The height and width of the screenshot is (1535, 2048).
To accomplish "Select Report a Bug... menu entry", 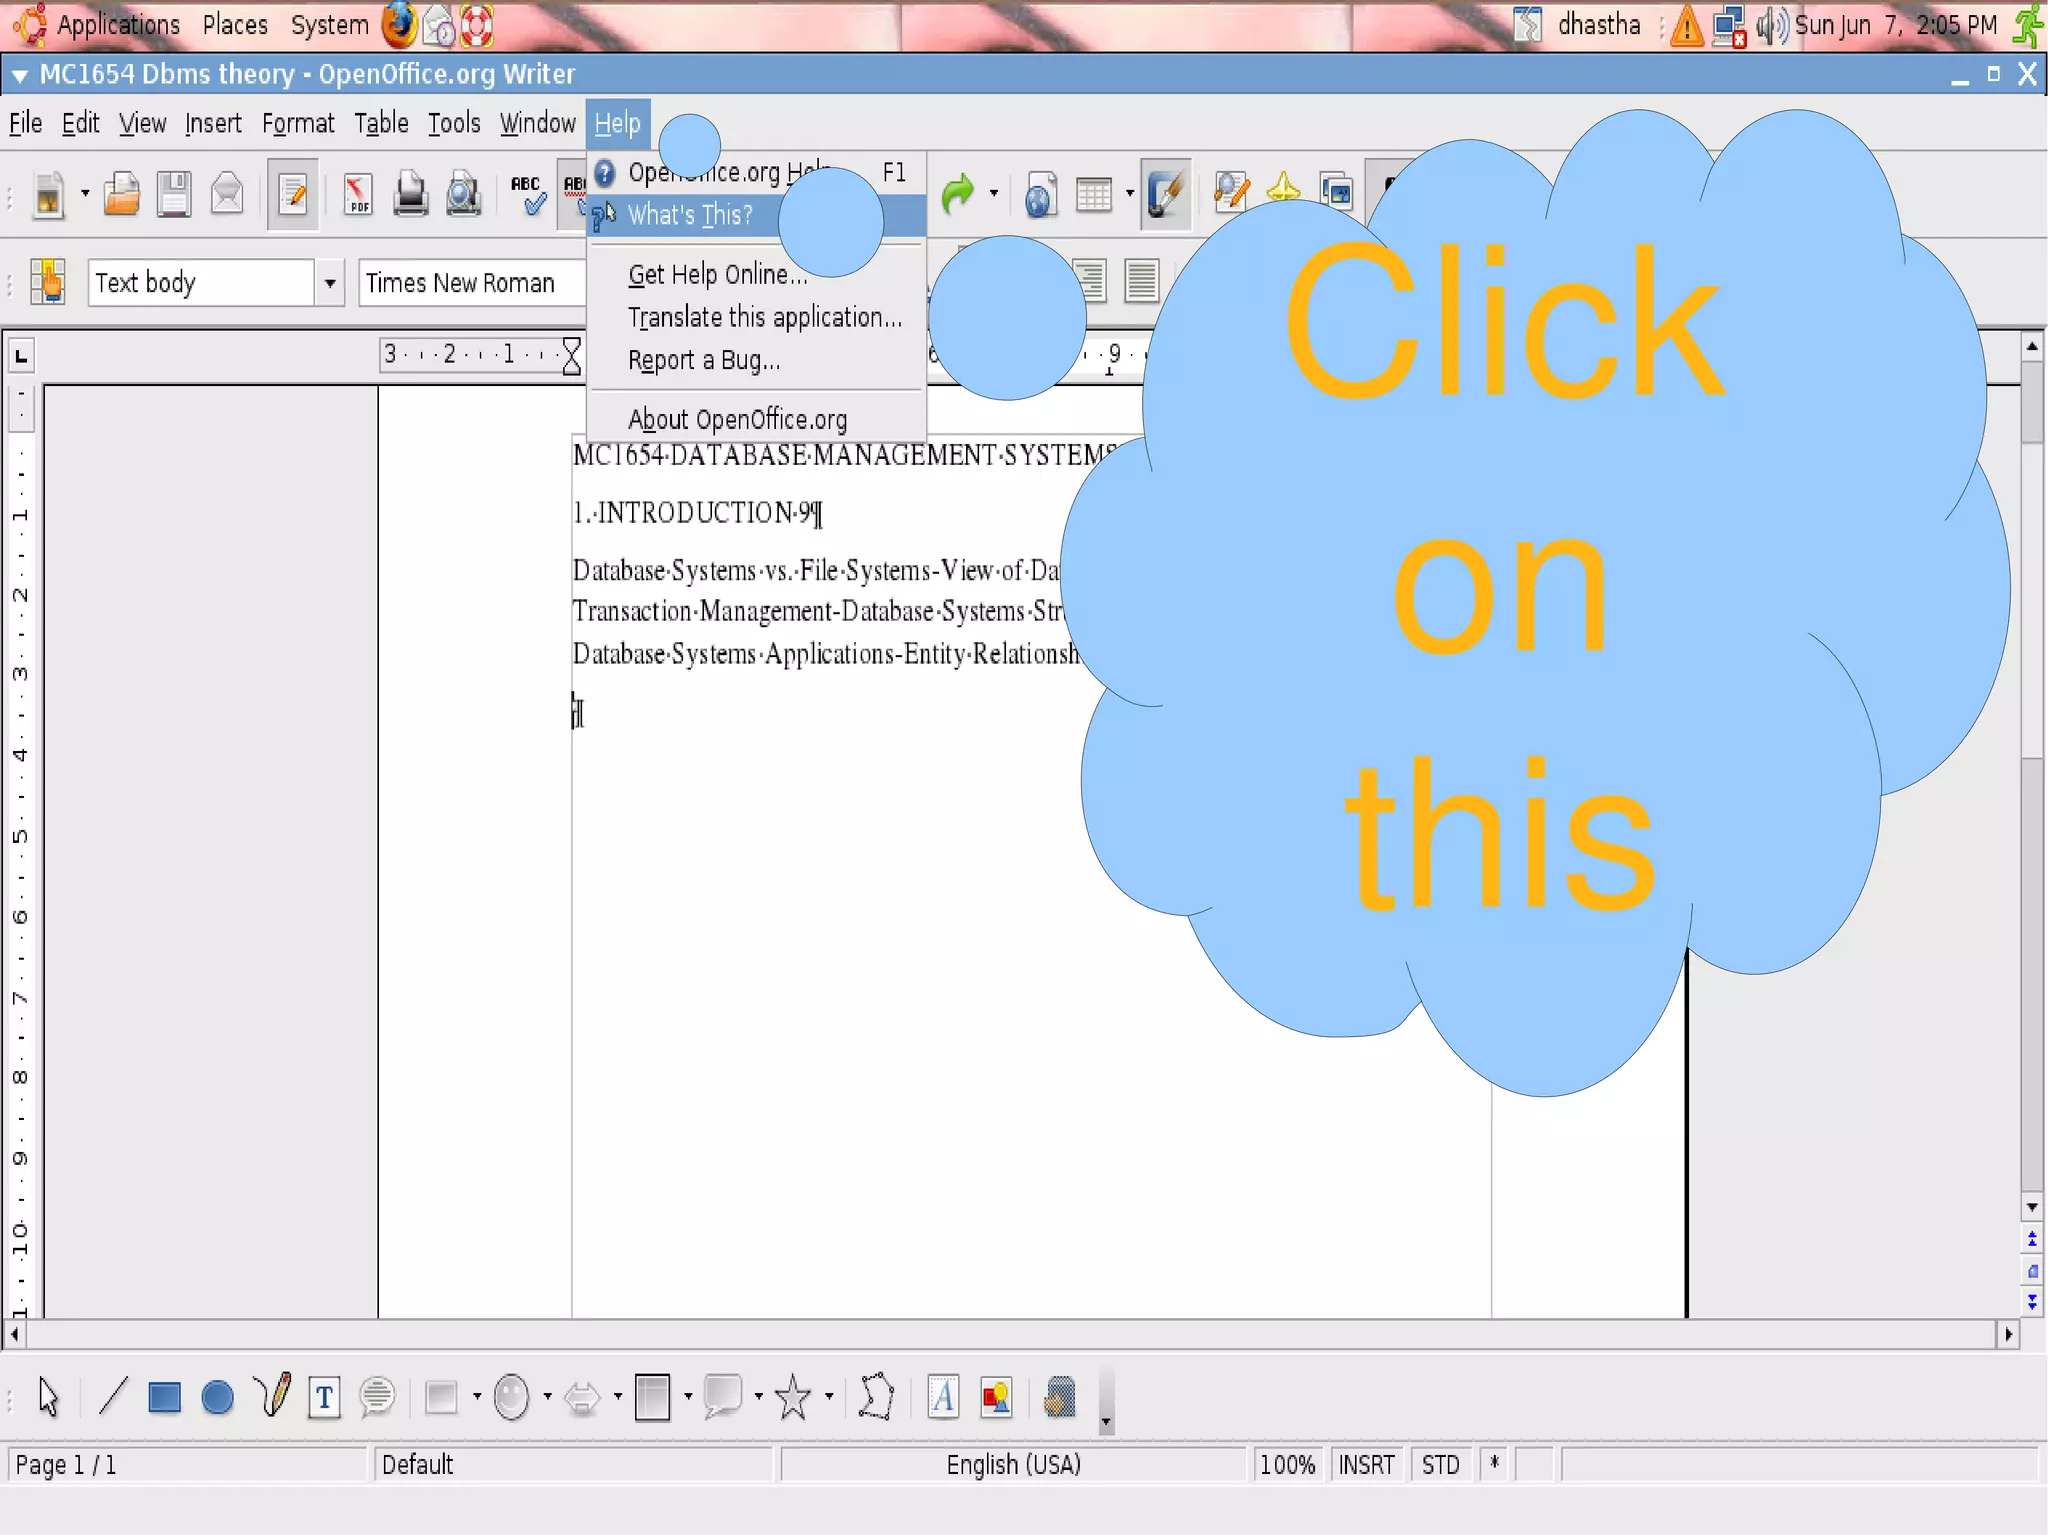I will coord(756,360).
